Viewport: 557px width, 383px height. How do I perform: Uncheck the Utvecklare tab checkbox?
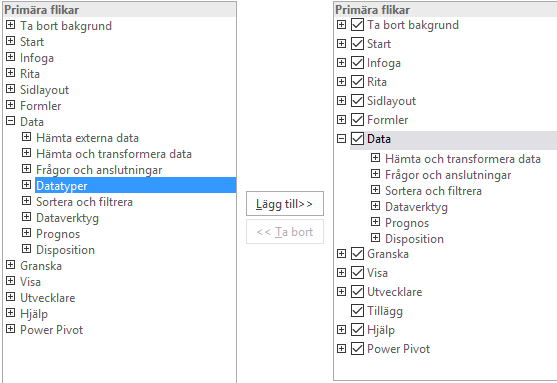[357, 292]
